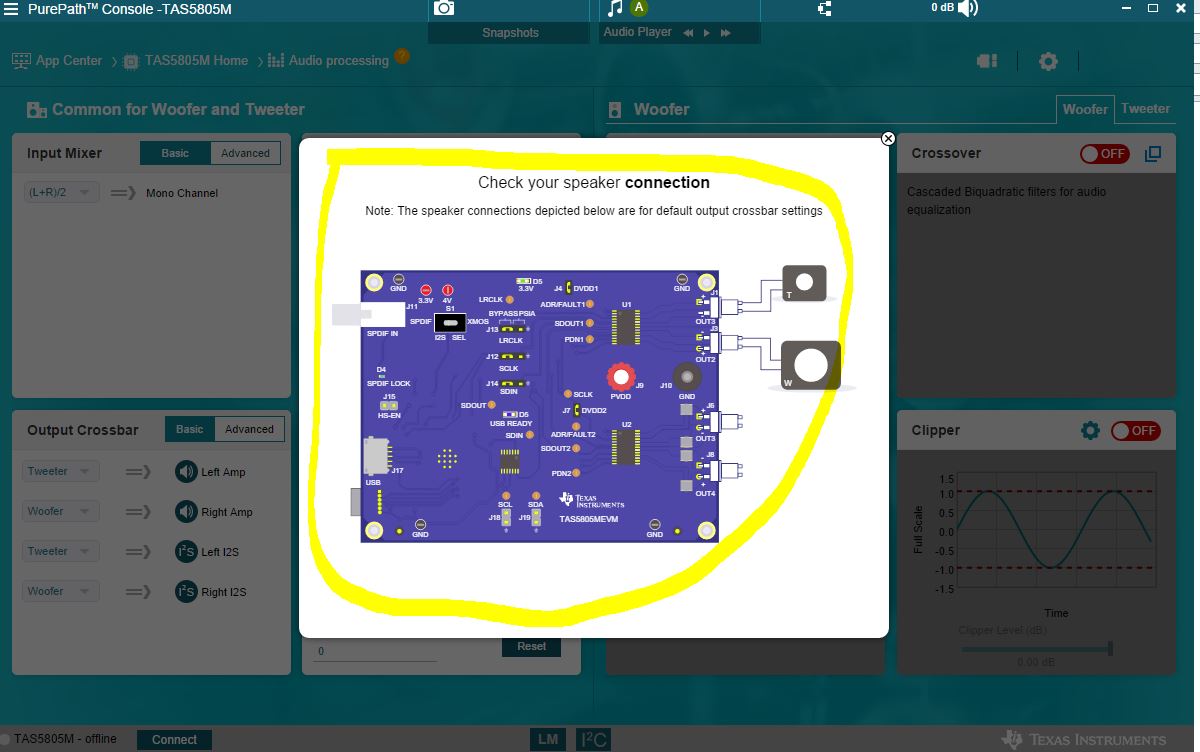The image size is (1200, 752).
Task: Select the Input Mixer Basic mode
Action: point(175,153)
